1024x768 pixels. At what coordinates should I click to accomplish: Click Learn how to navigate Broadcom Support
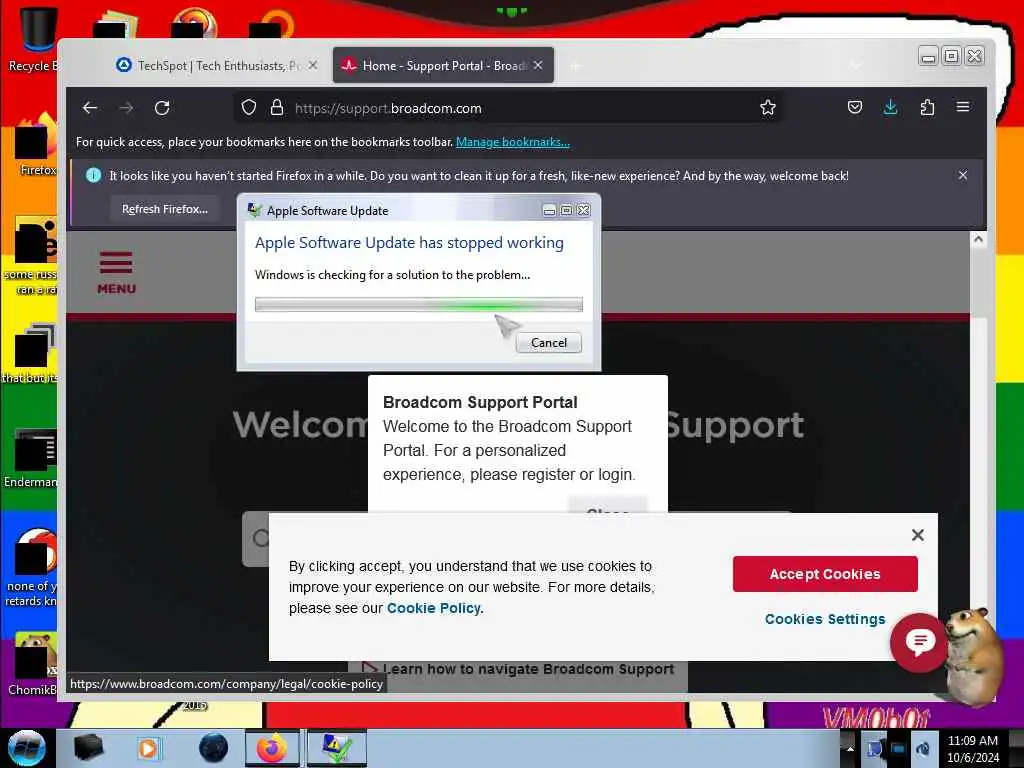pyautogui.click(x=528, y=669)
